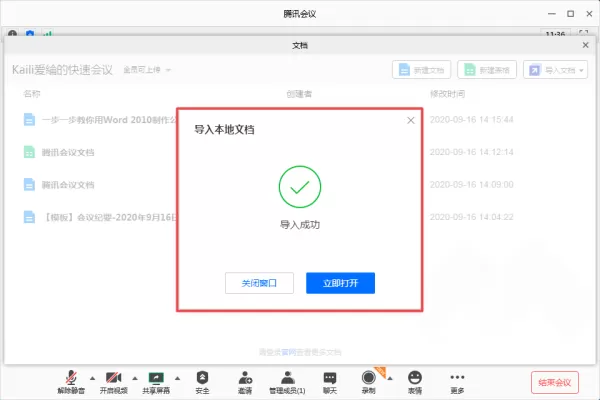Click the 录制 record icon

368,378
